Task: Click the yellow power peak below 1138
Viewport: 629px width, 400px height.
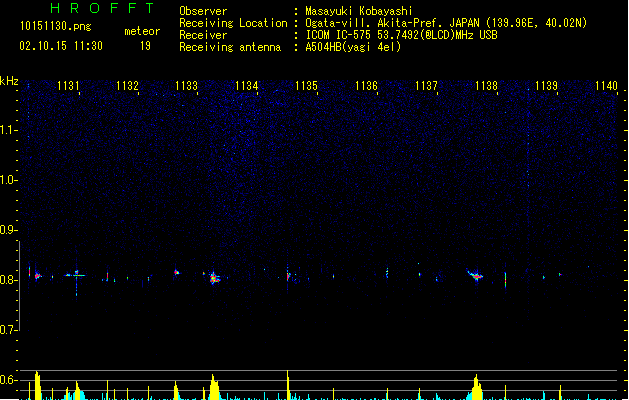Action: [477, 387]
